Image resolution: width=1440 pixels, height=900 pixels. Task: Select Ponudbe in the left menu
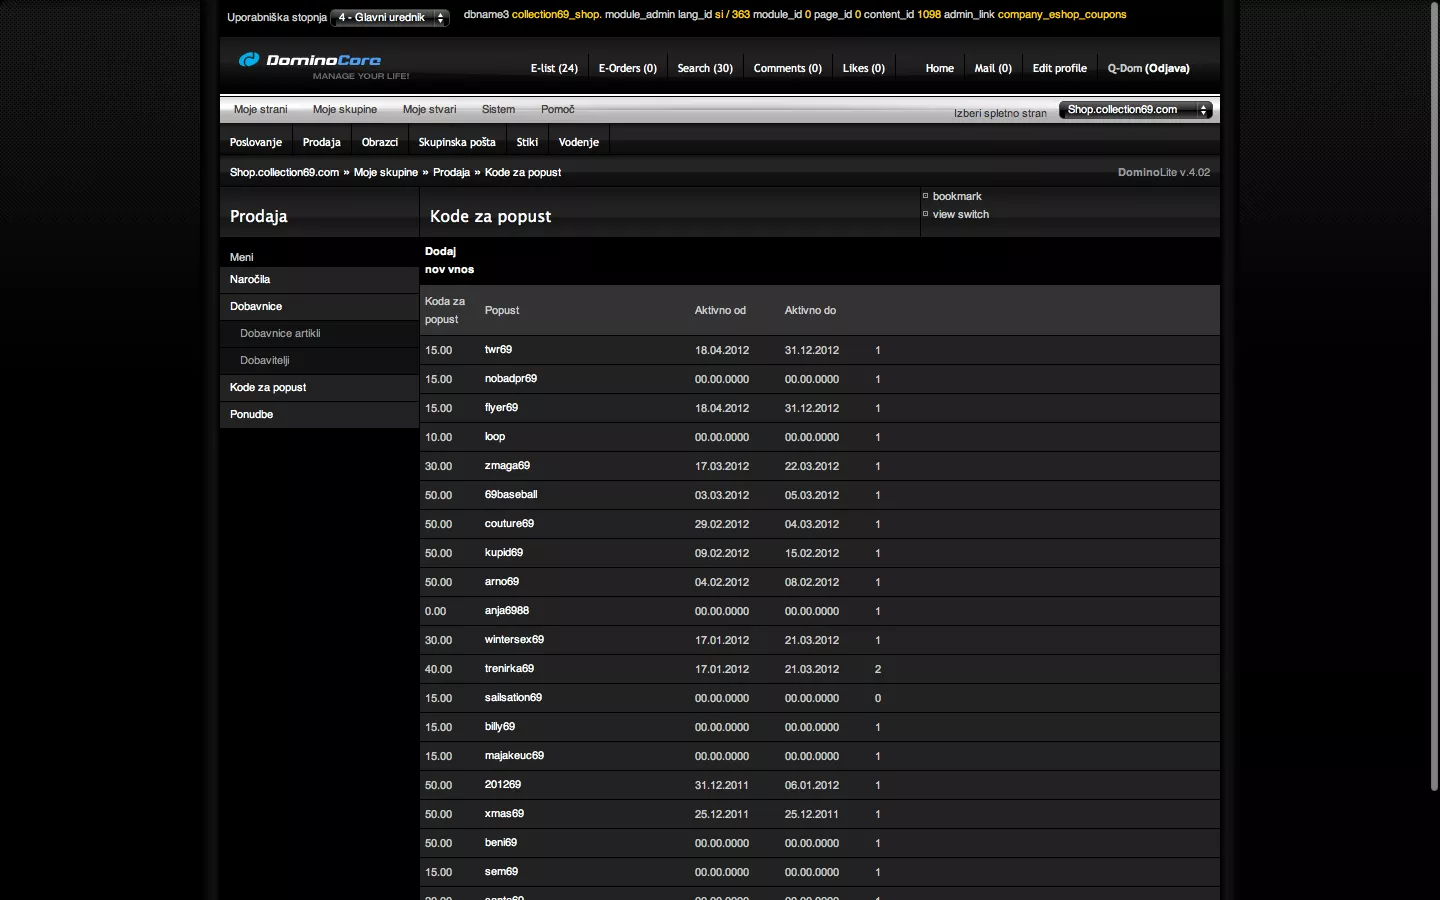pos(251,415)
